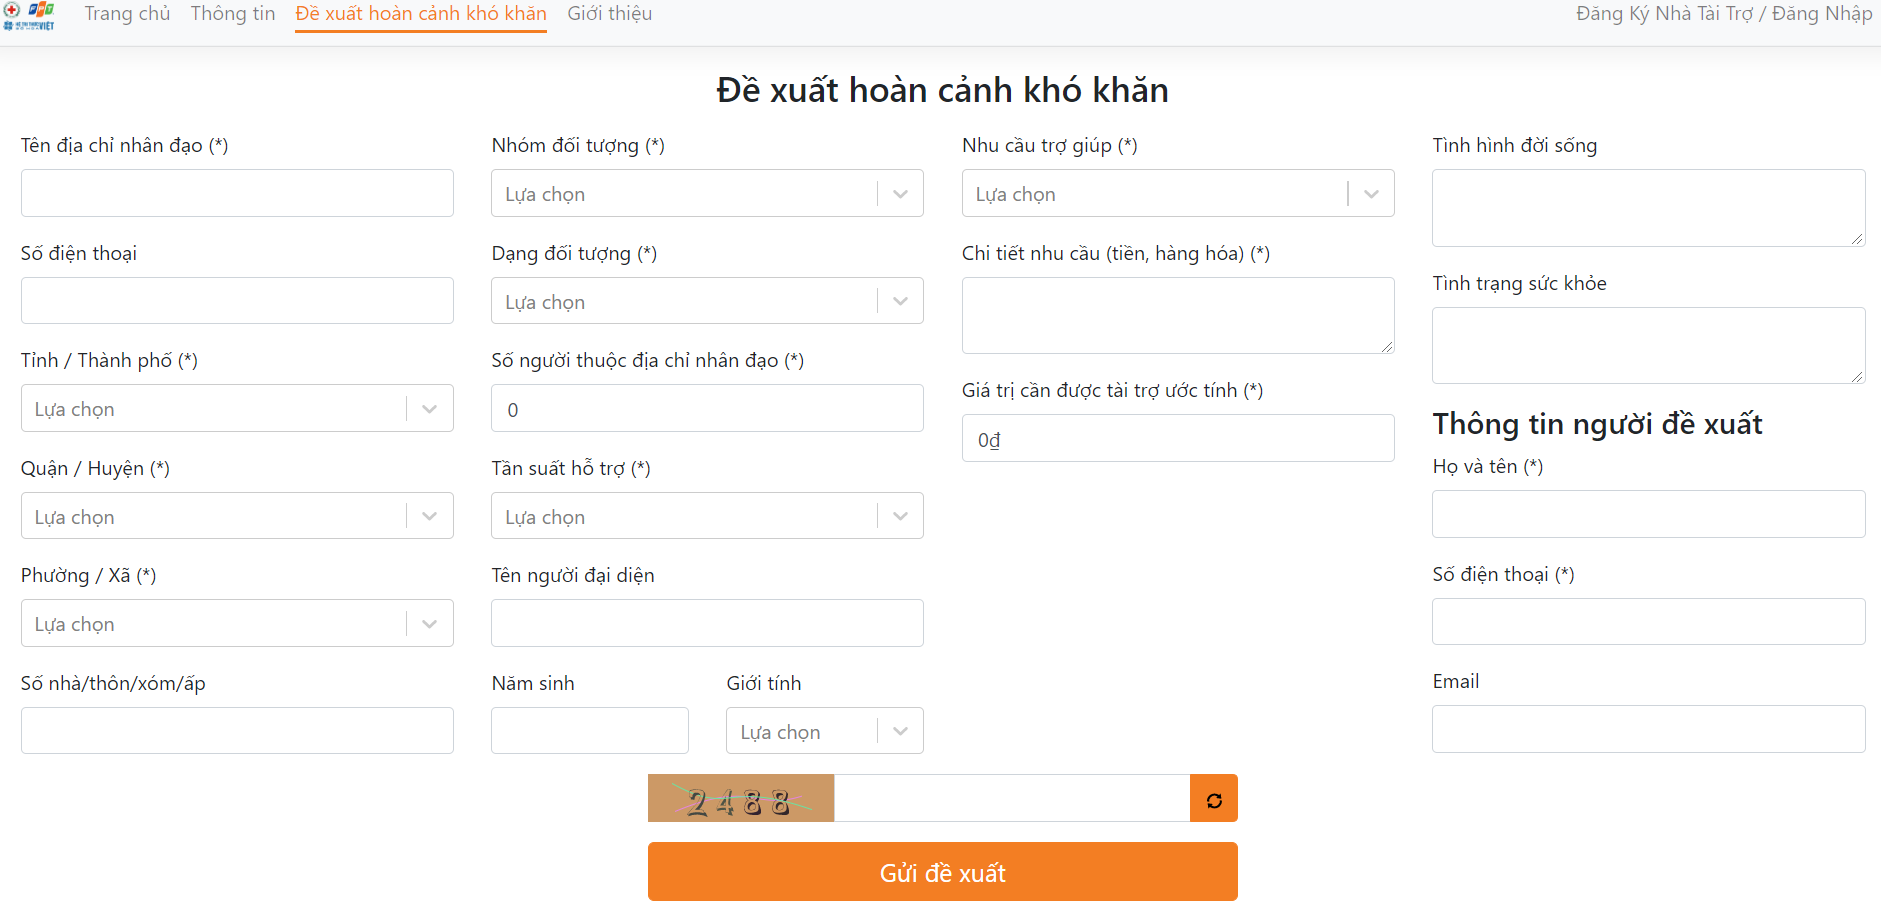This screenshot has height=917, width=1881.
Task: Open the Tần suất hỗ trợ dropdown
Action: (x=706, y=517)
